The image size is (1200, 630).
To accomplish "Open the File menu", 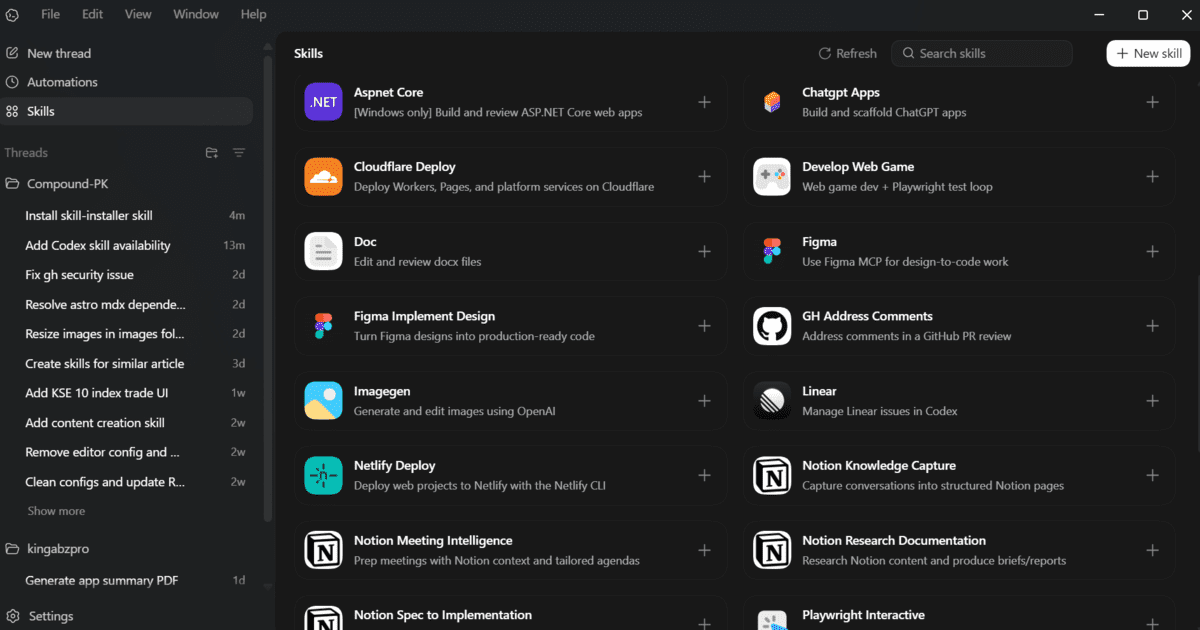I will [x=50, y=14].
